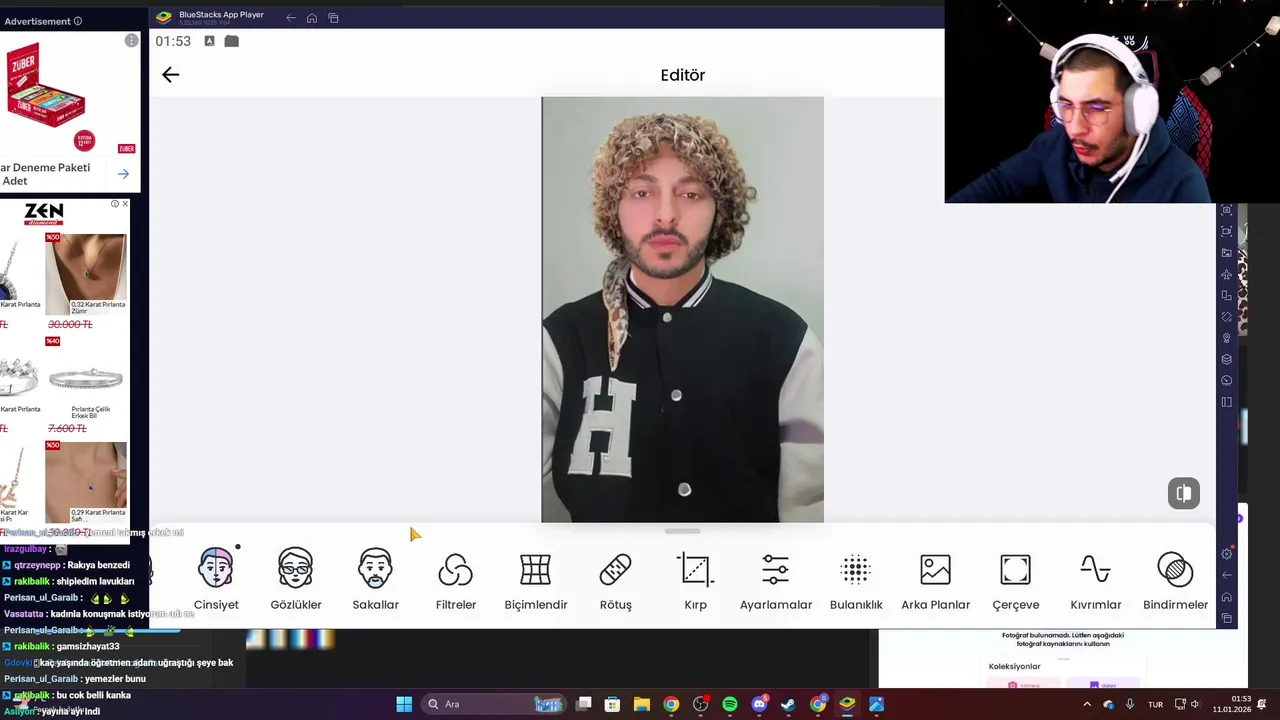Screen dimensions: 1280x720
Task: Close the ZEN jewelry ad
Action: [x=125, y=204]
